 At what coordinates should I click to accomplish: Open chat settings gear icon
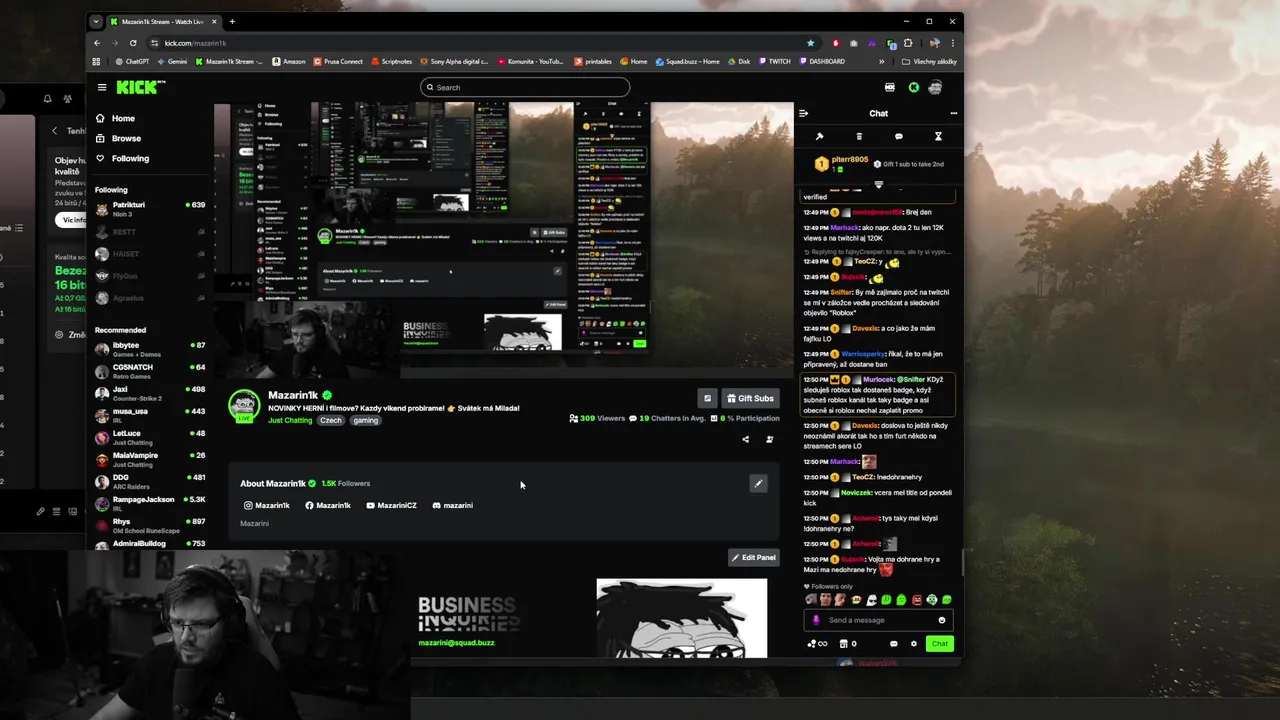click(913, 644)
